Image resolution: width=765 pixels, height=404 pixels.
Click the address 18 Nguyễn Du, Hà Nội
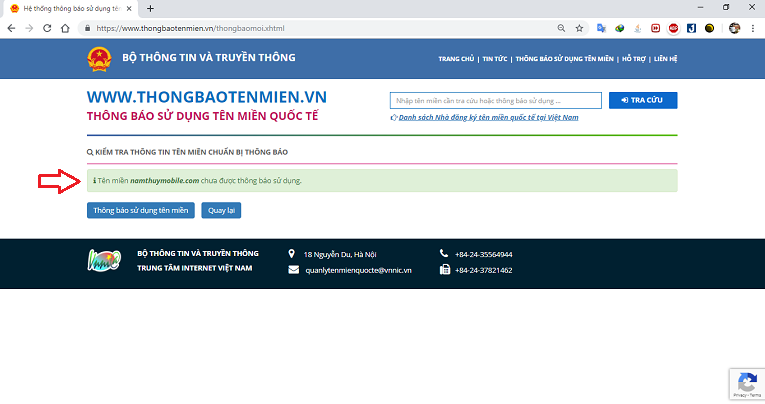[x=340, y=254]
